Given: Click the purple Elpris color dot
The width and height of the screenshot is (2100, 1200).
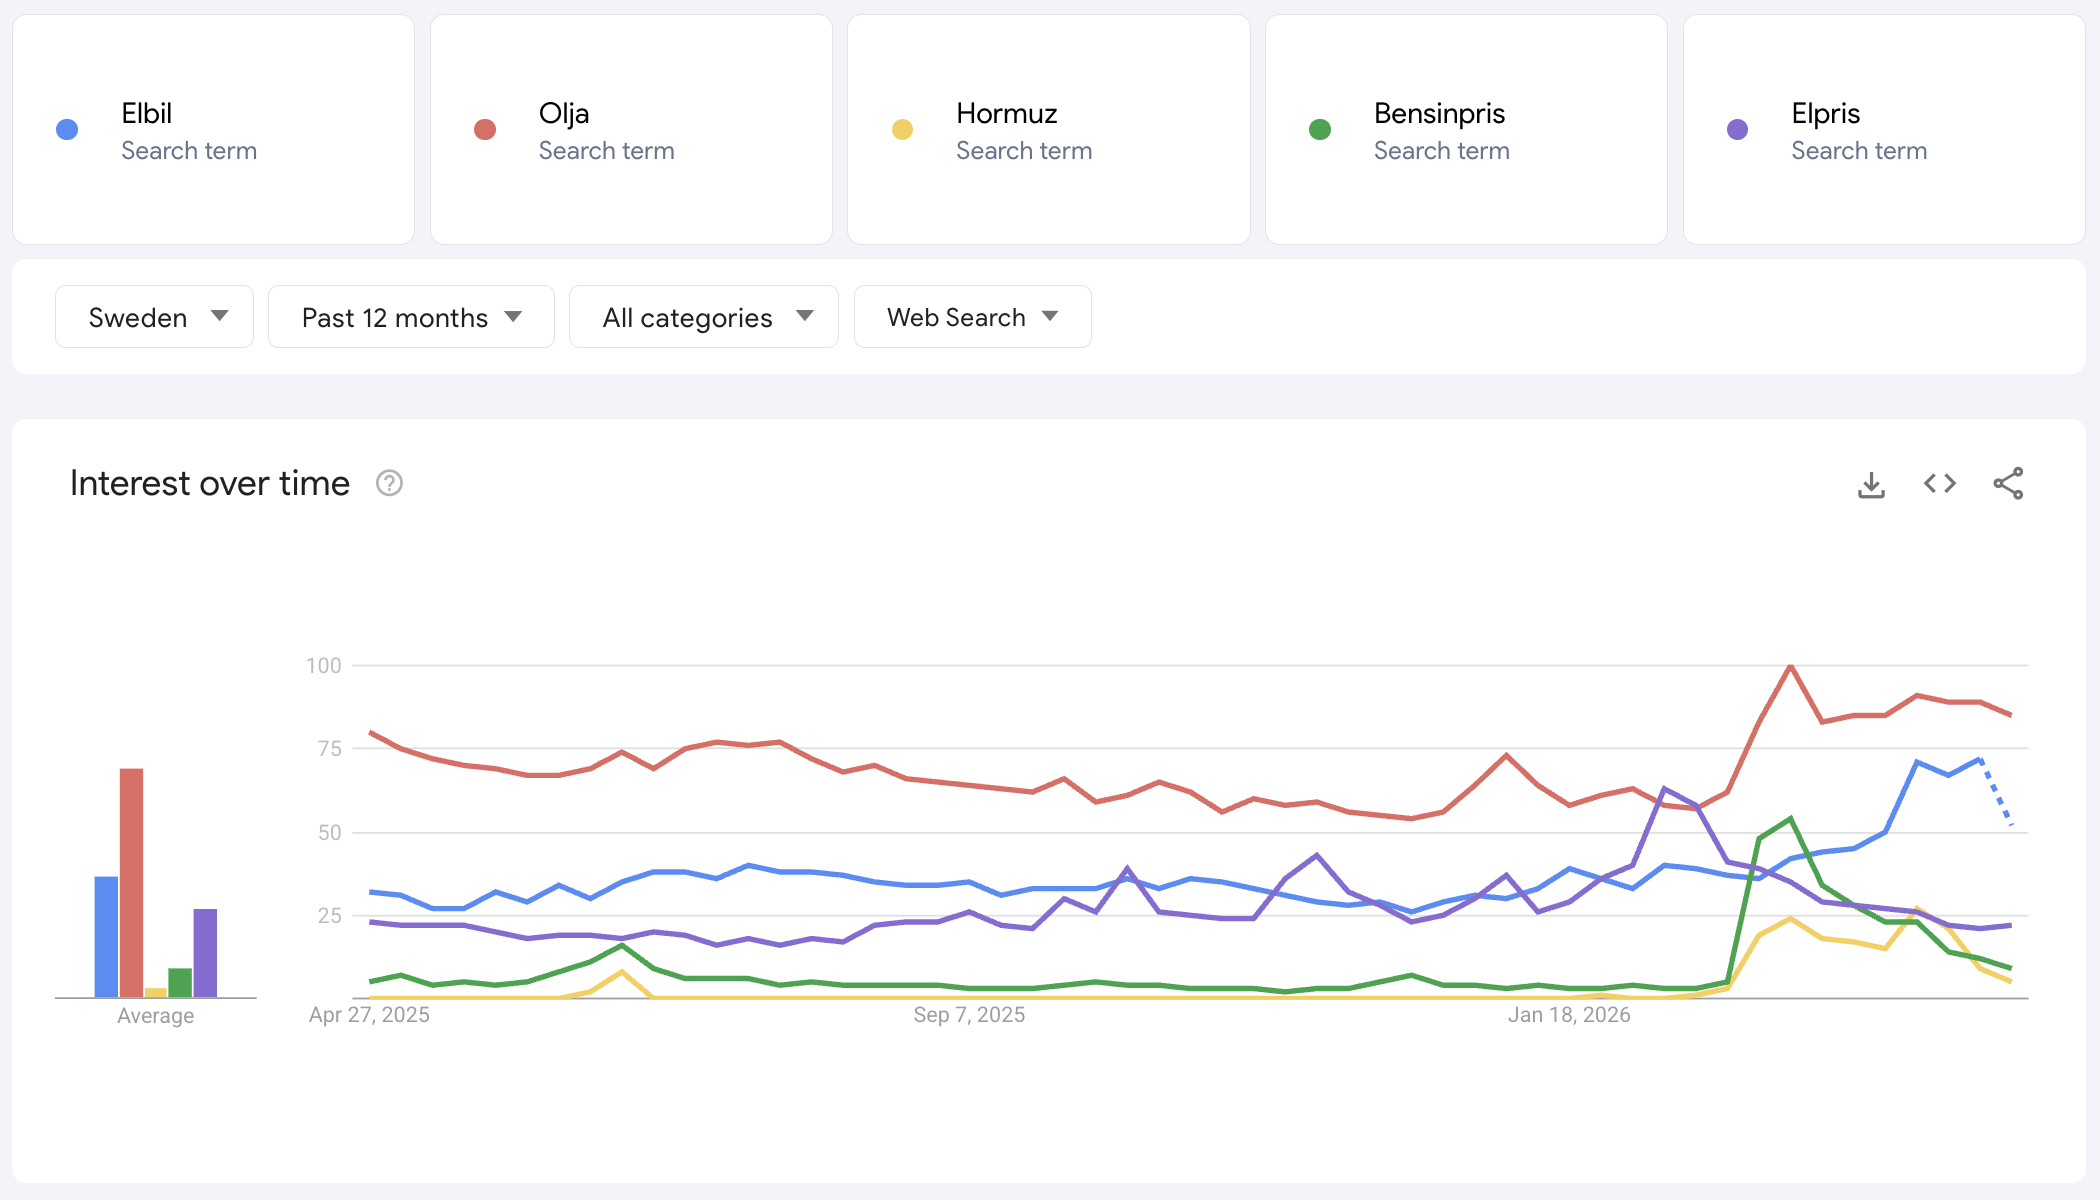Looking at the screenshot, I should (1738, 130).
